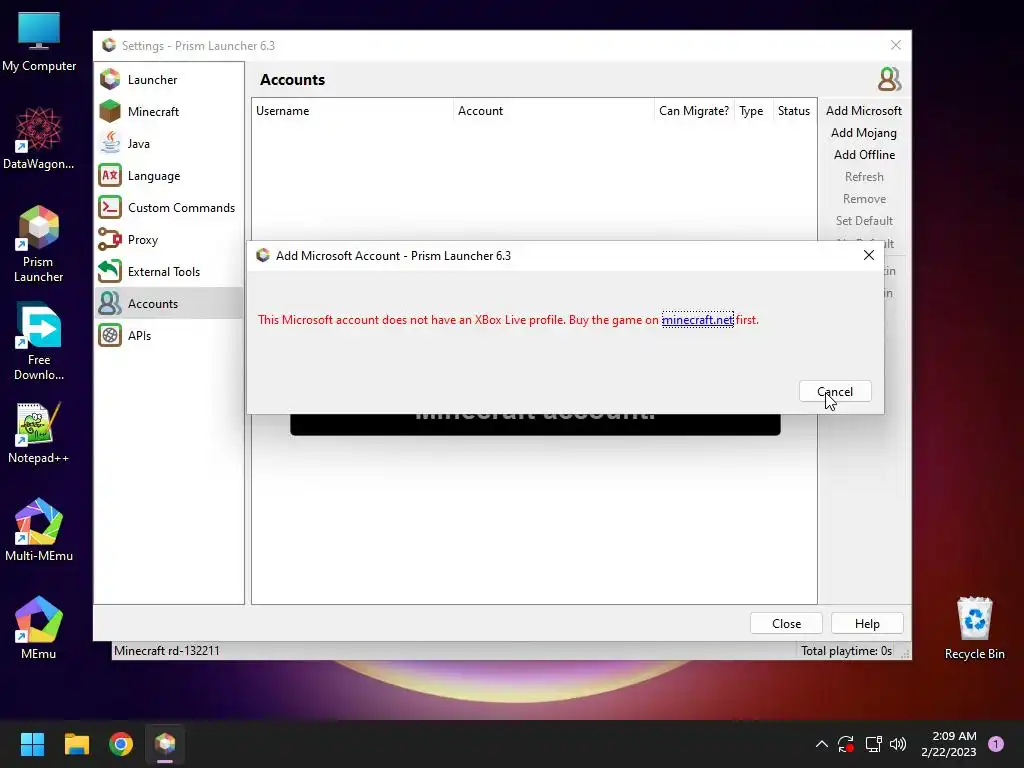Cancel the Add Microsoft Account dialog

coord(835,392)
